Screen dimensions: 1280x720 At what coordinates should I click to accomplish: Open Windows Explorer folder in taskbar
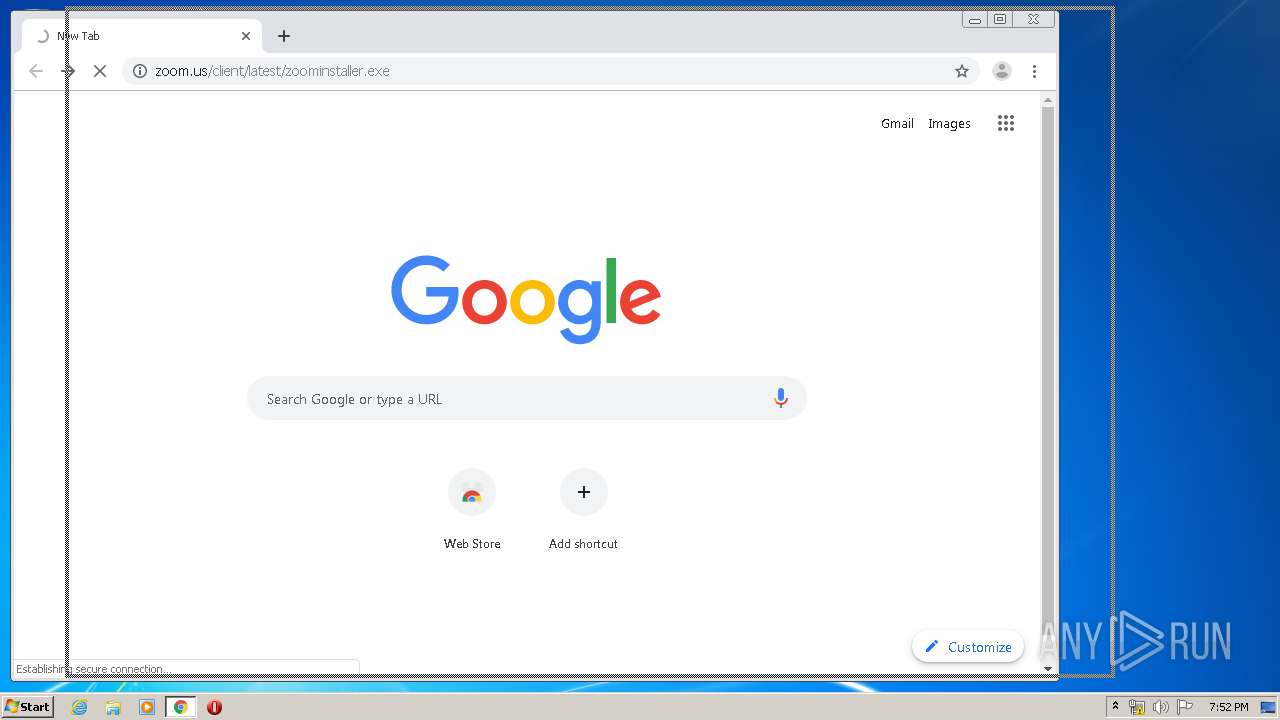click(113, 707)
